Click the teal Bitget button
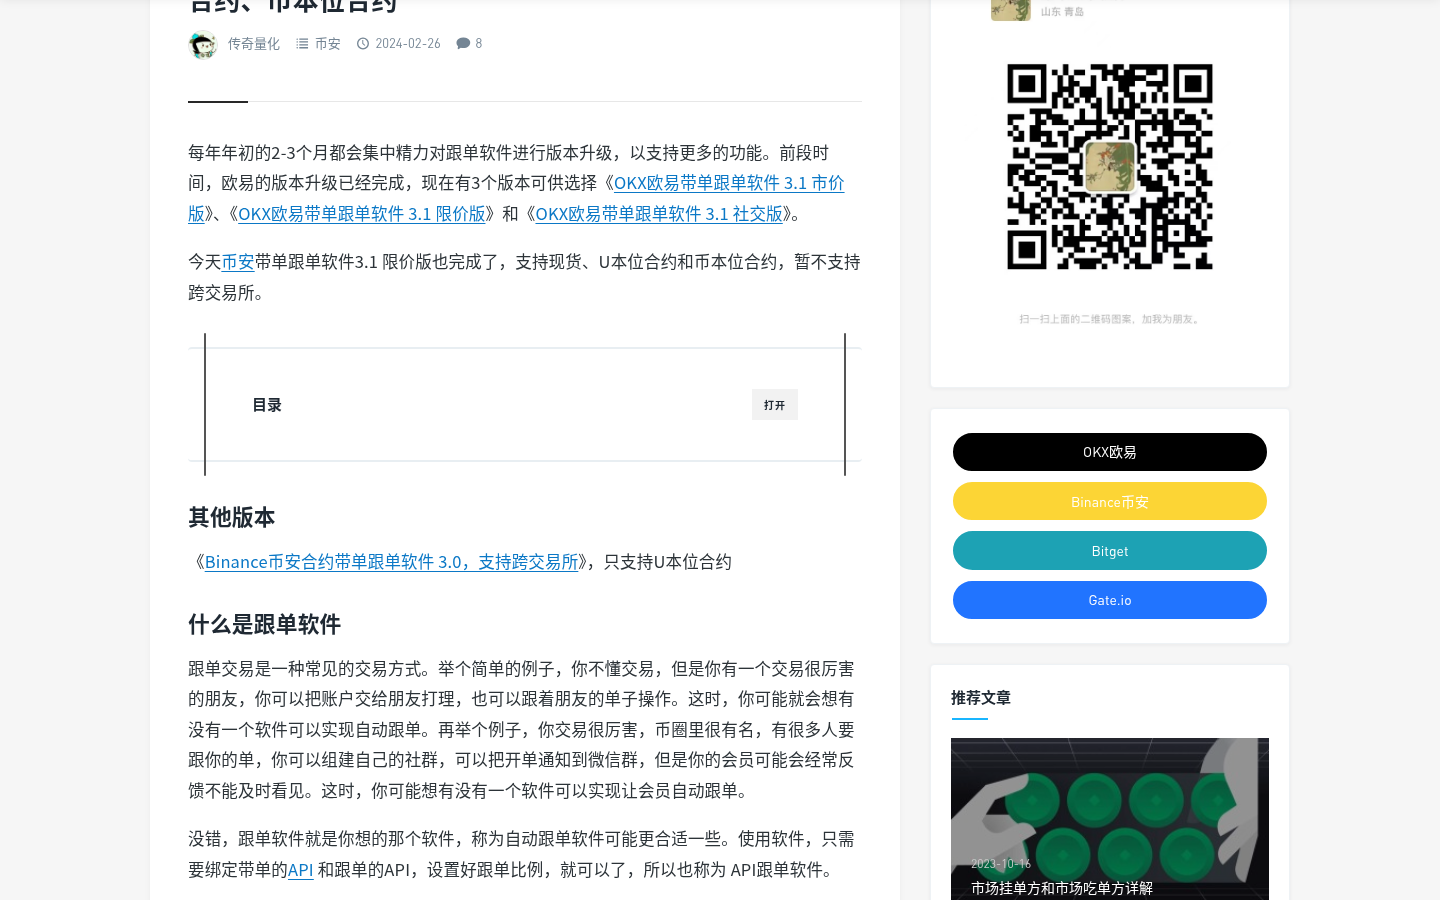 tap(1110, 551)
